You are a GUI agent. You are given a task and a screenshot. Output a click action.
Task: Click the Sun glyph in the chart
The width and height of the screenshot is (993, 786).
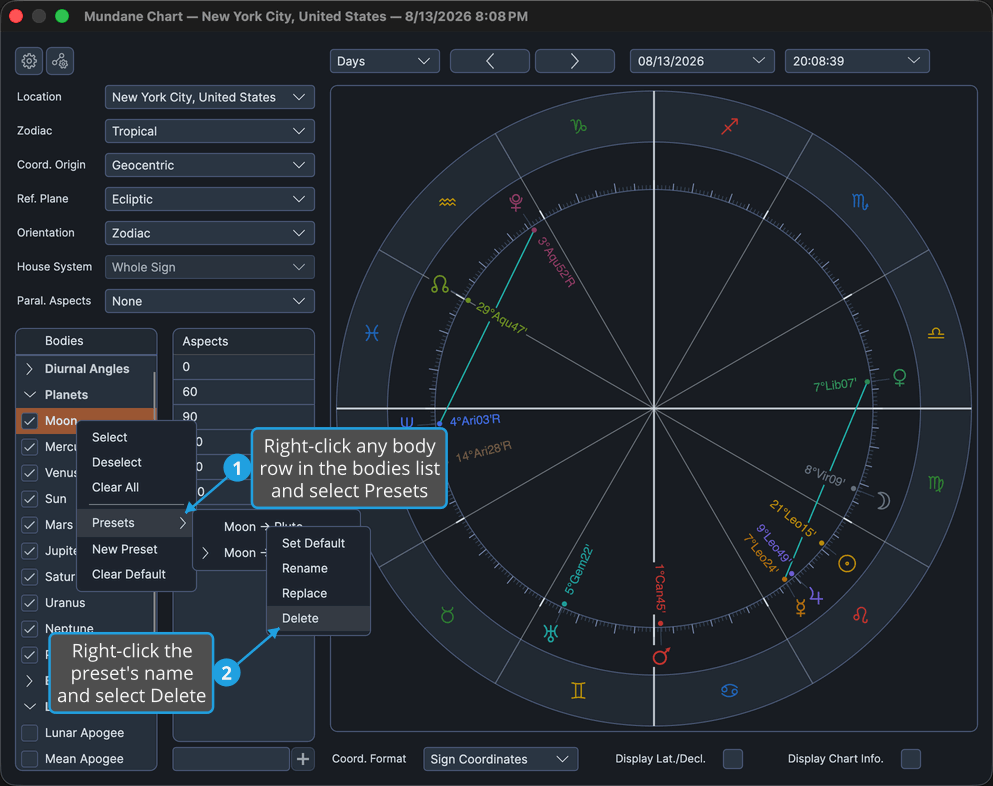pyautogui.click(x=847, y=563)
